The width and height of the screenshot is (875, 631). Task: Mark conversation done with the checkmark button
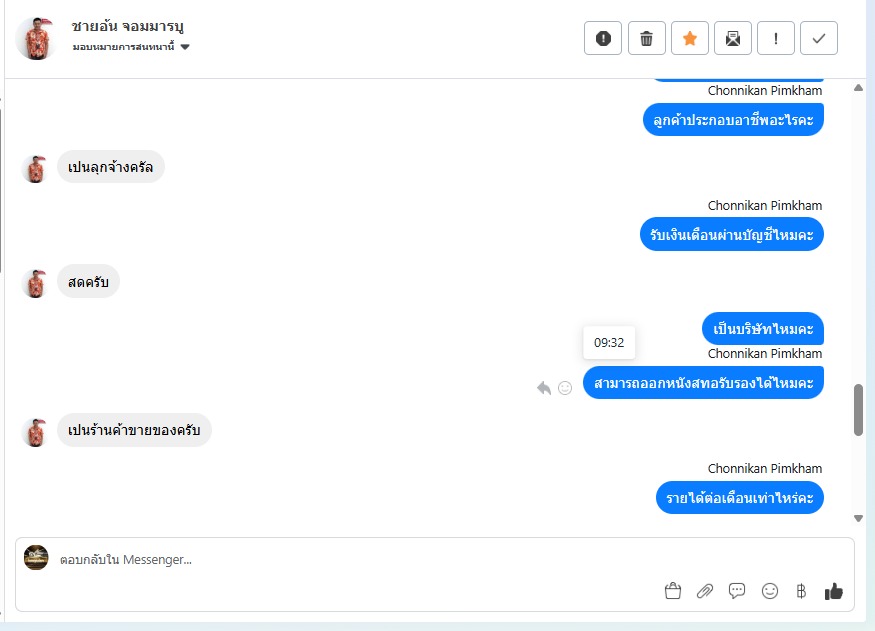[819, 38]
